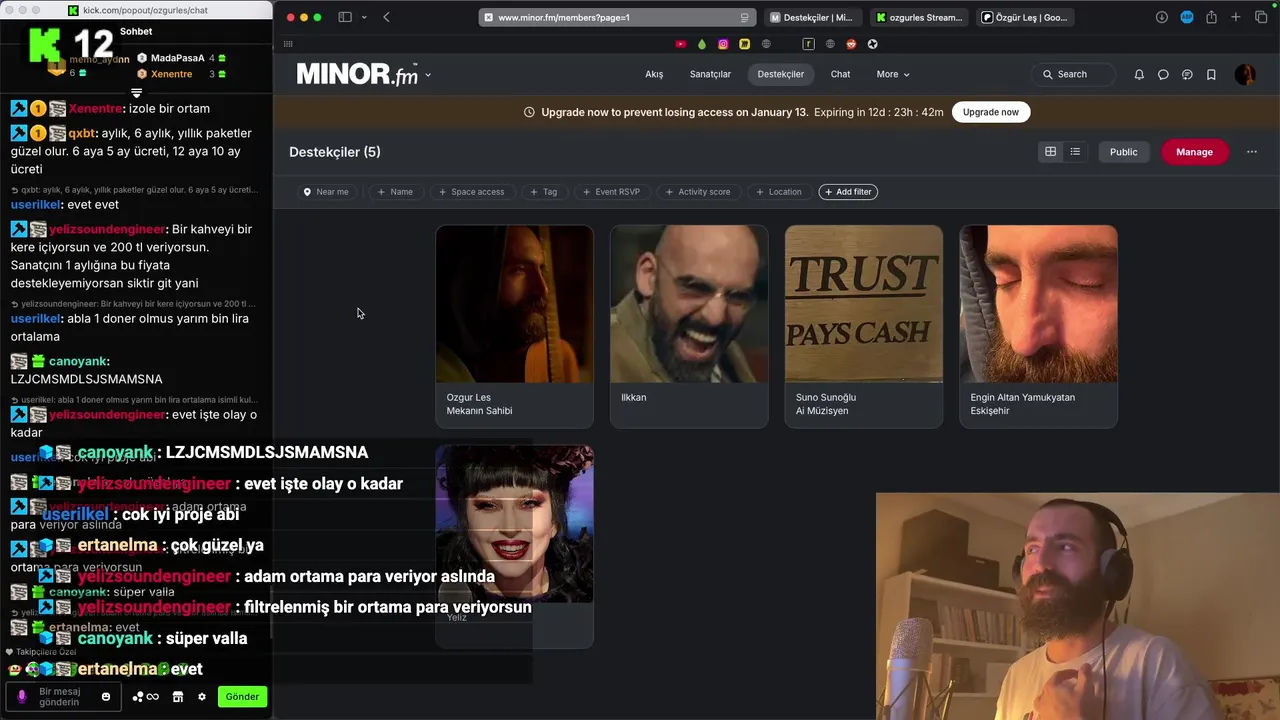Open the chat bubble icon in Minor.fm header
The image size is (1280, 720).
tap(1163, 74)
